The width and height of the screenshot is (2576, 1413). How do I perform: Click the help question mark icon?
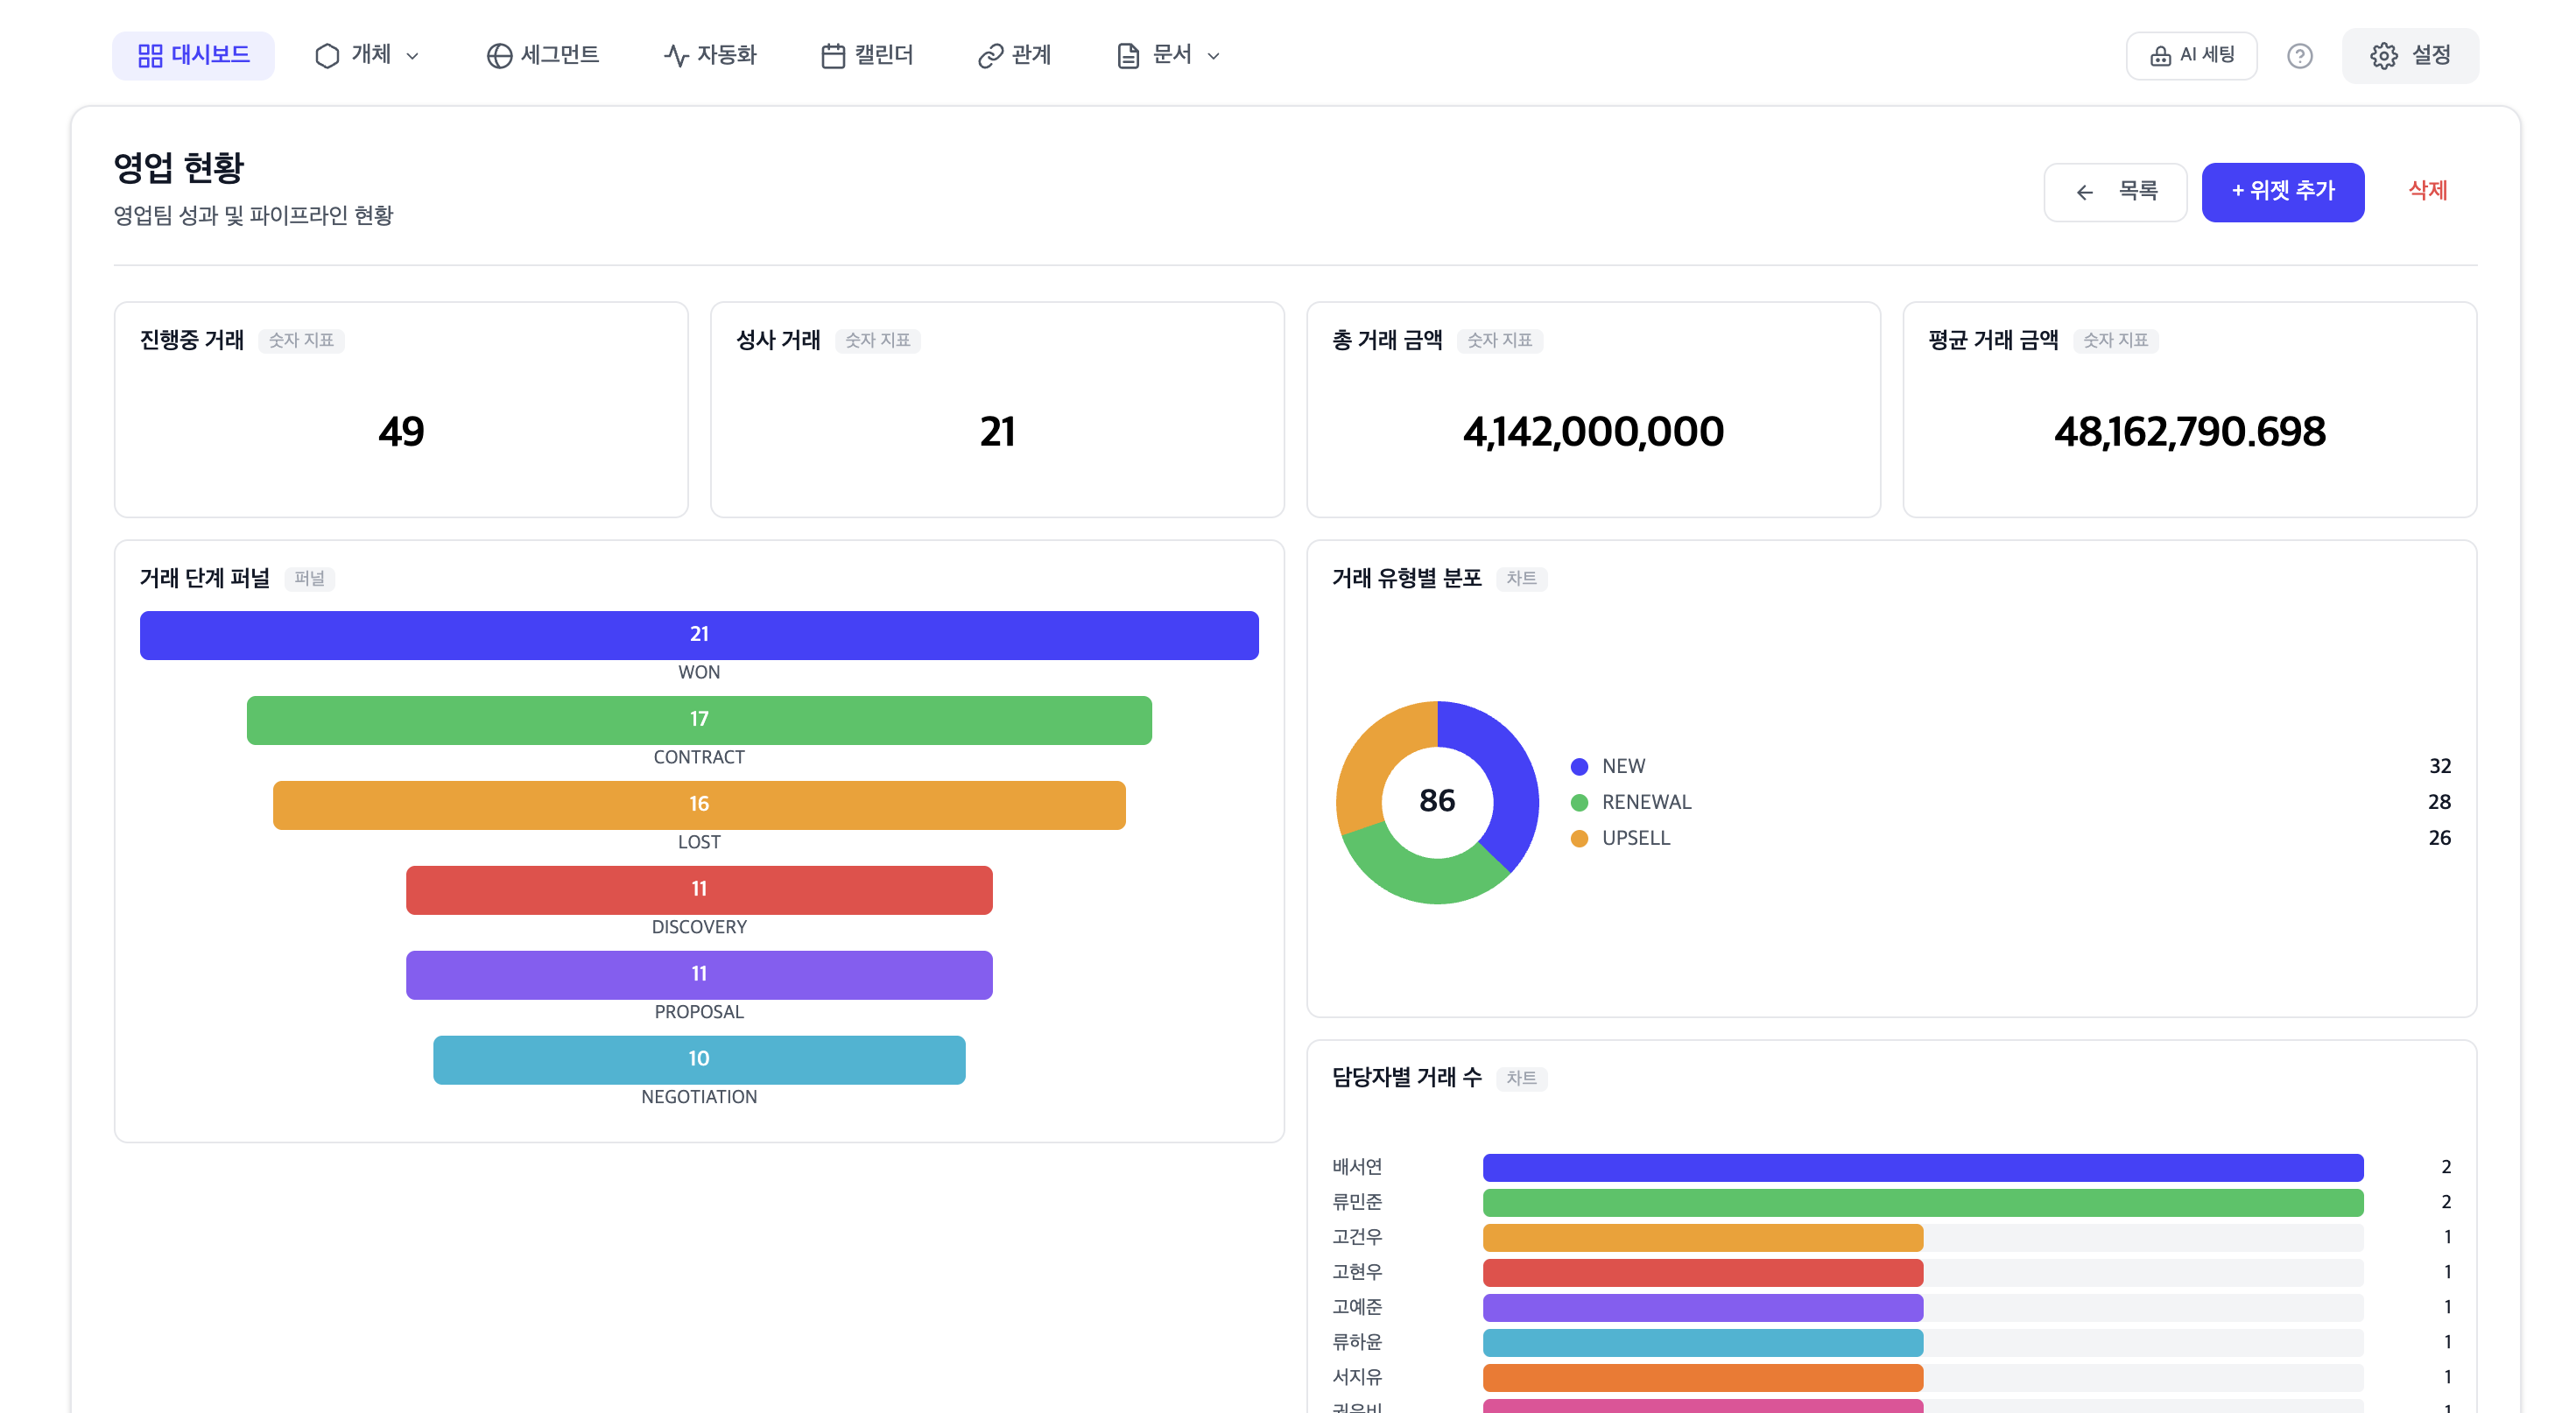point(2299,56)
